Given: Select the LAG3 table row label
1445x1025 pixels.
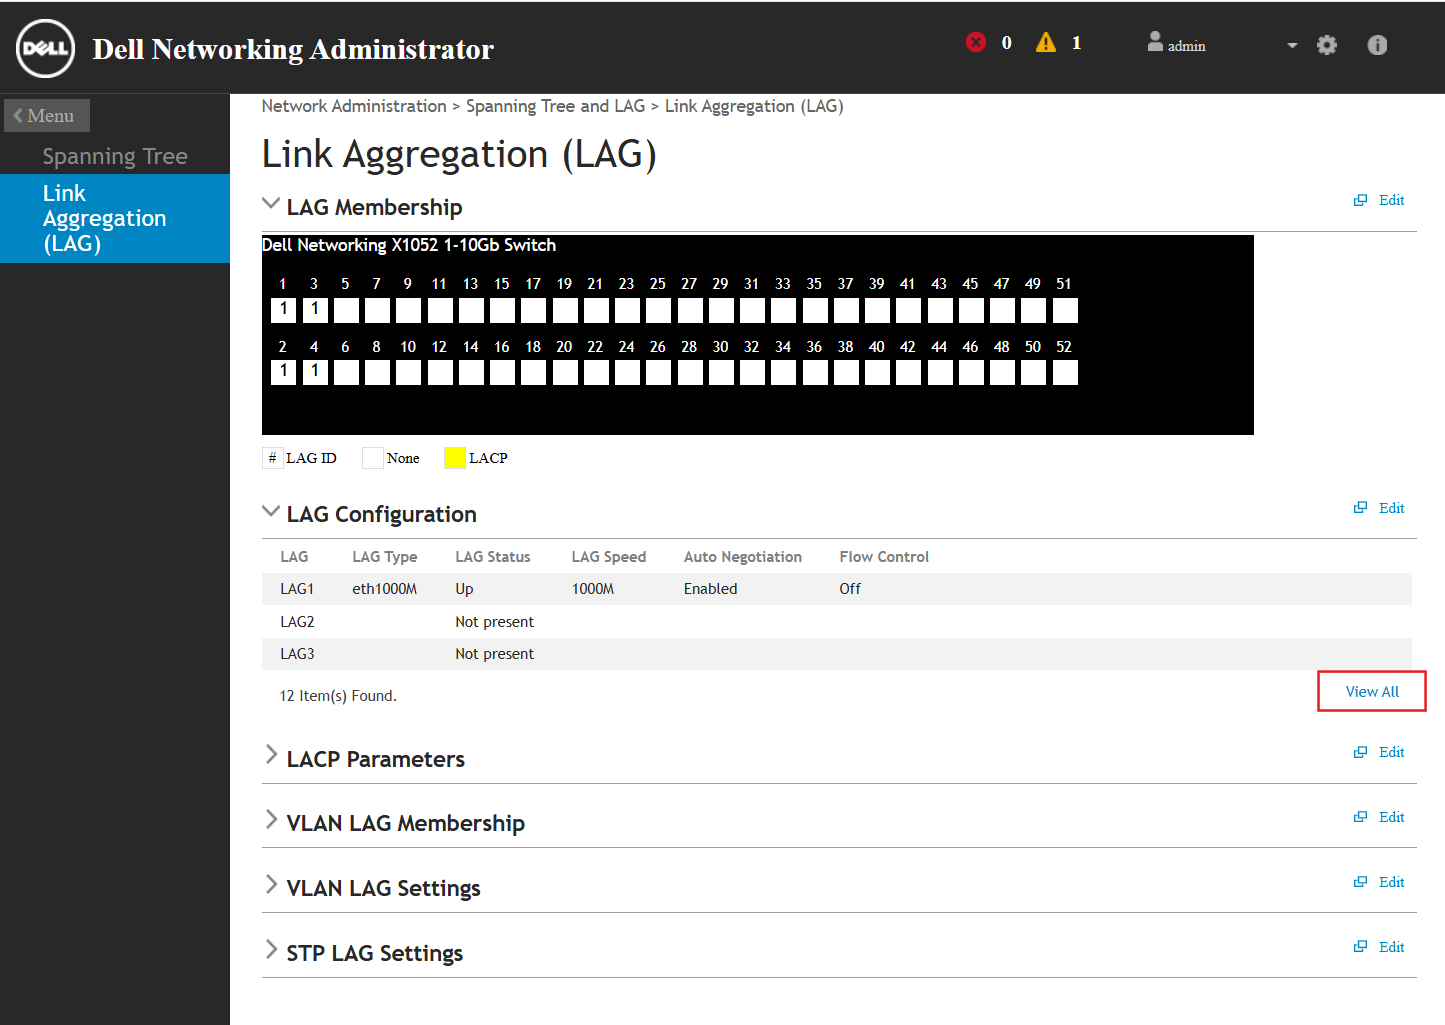Looking at the screenshot, I should (x=297, y=654).
